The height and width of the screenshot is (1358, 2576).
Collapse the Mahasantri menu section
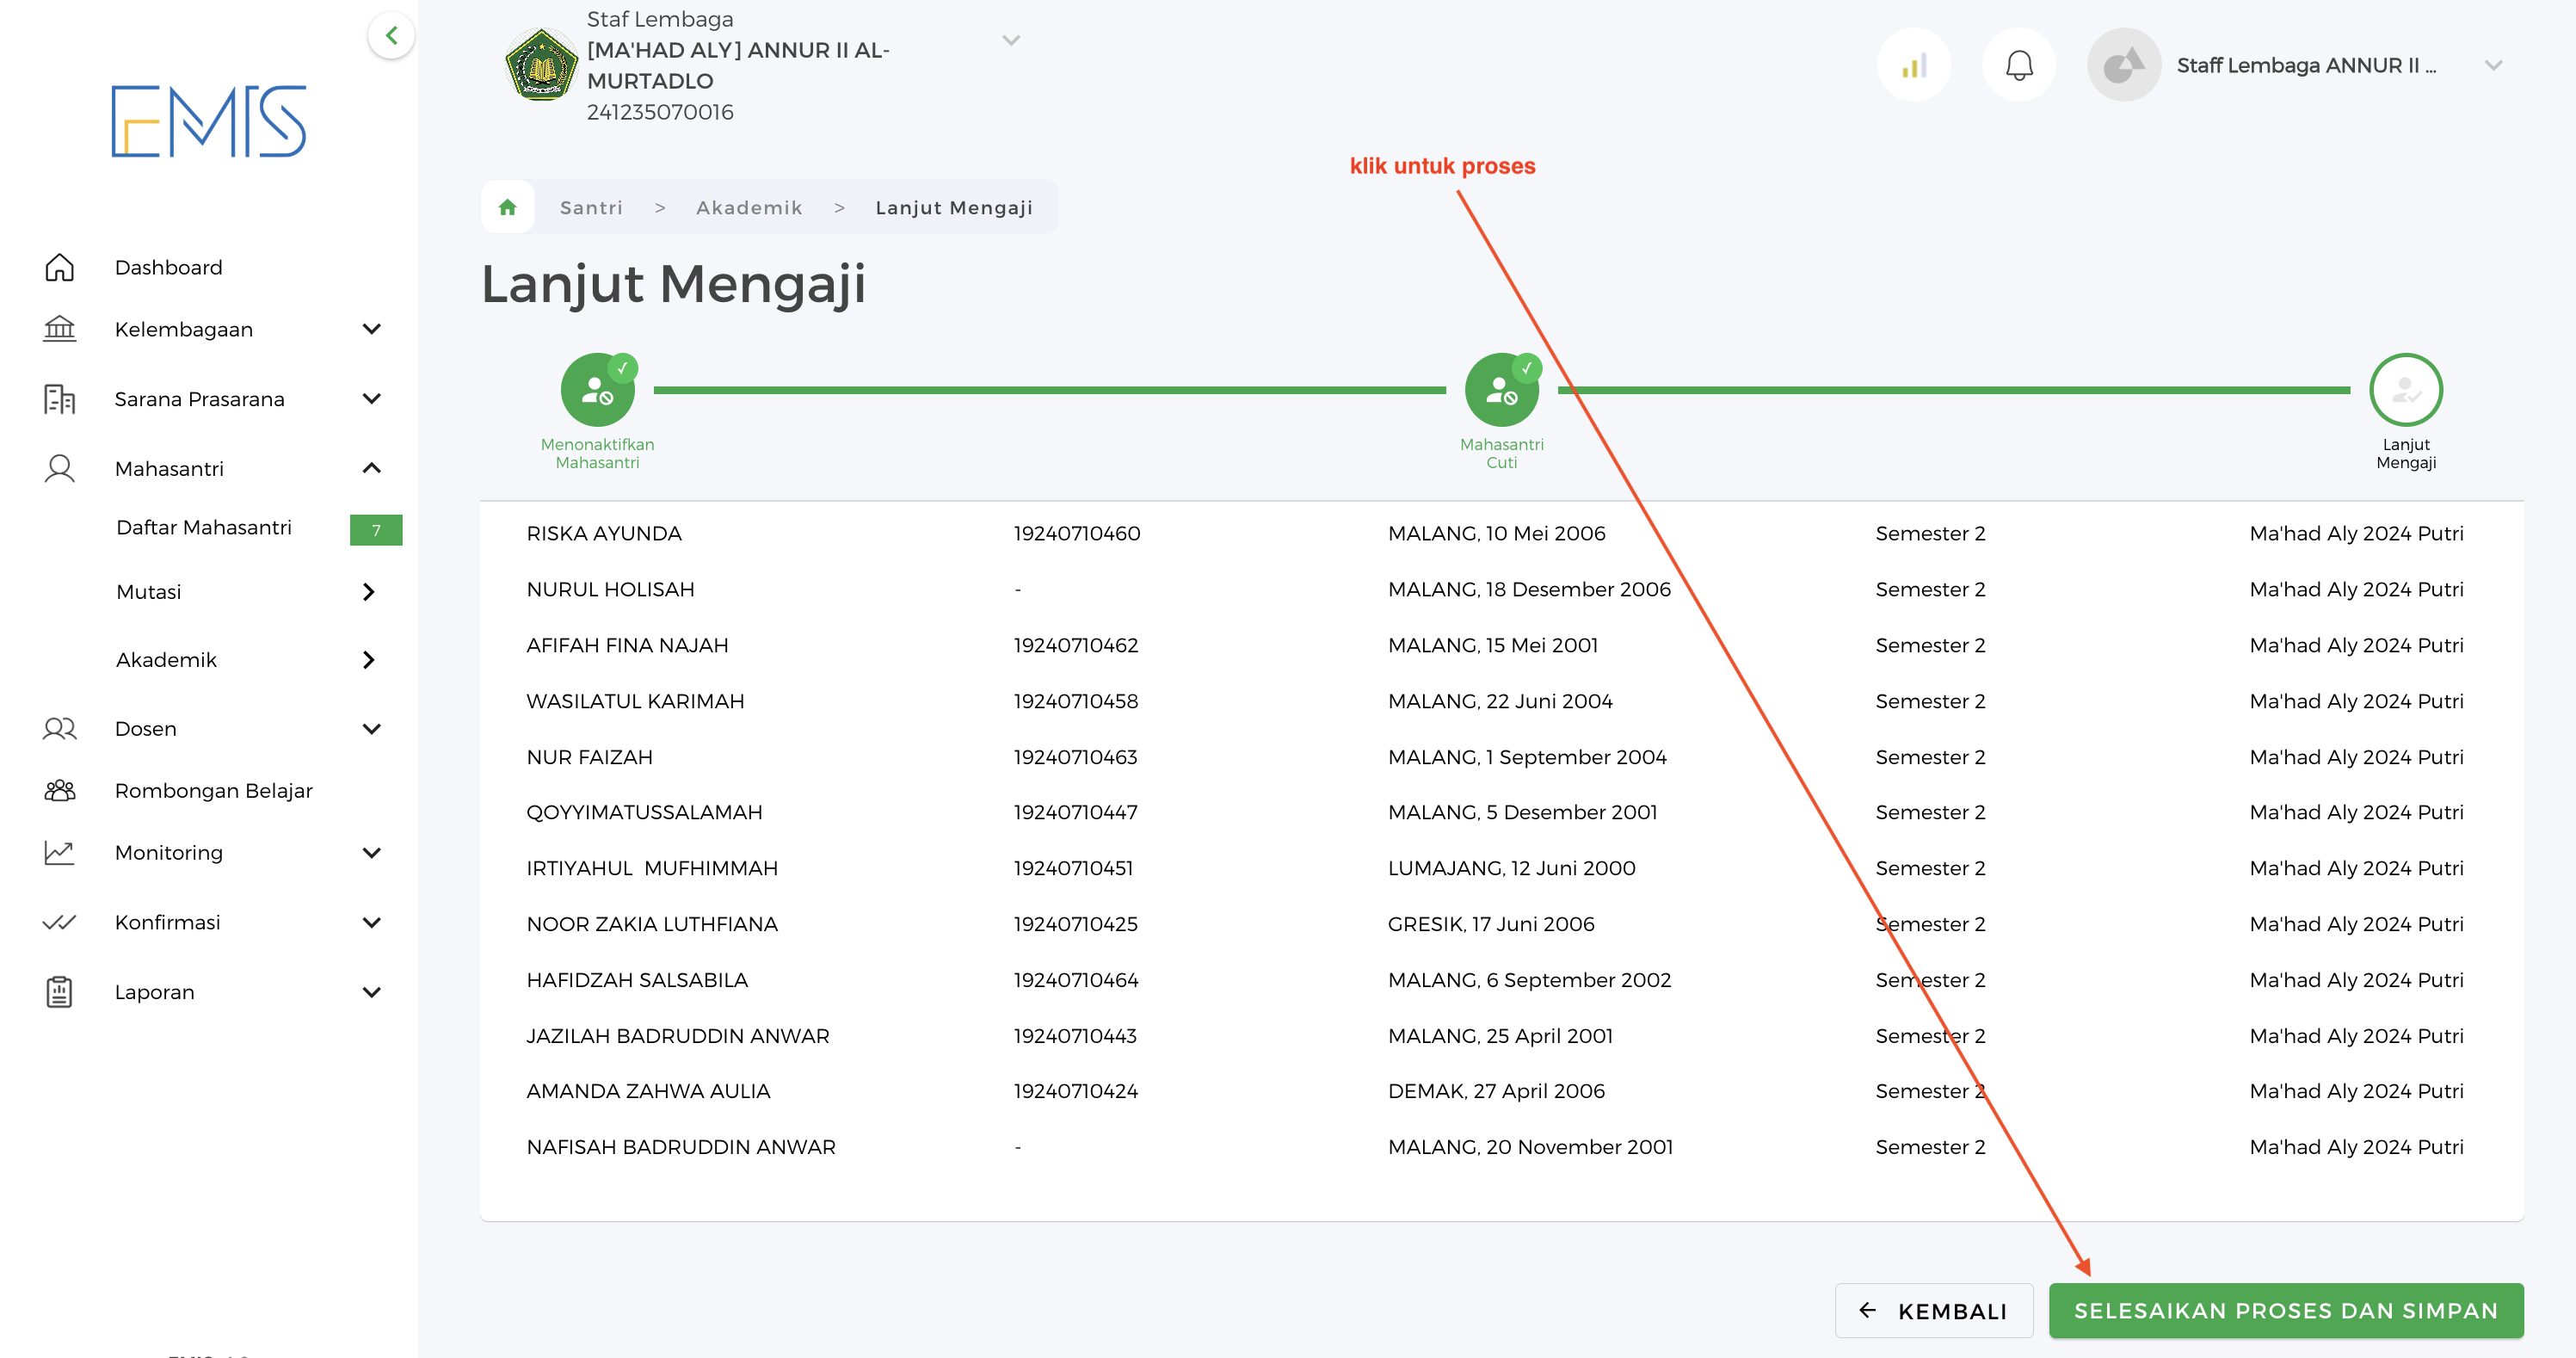(371, 468)
